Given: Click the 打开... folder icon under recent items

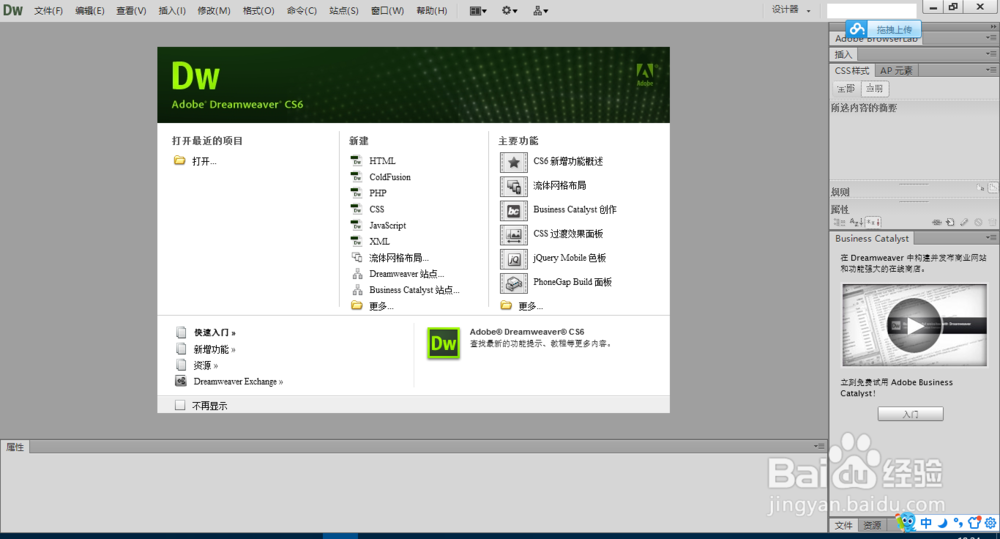Looking at the screenshot, I should pos(180,160).
